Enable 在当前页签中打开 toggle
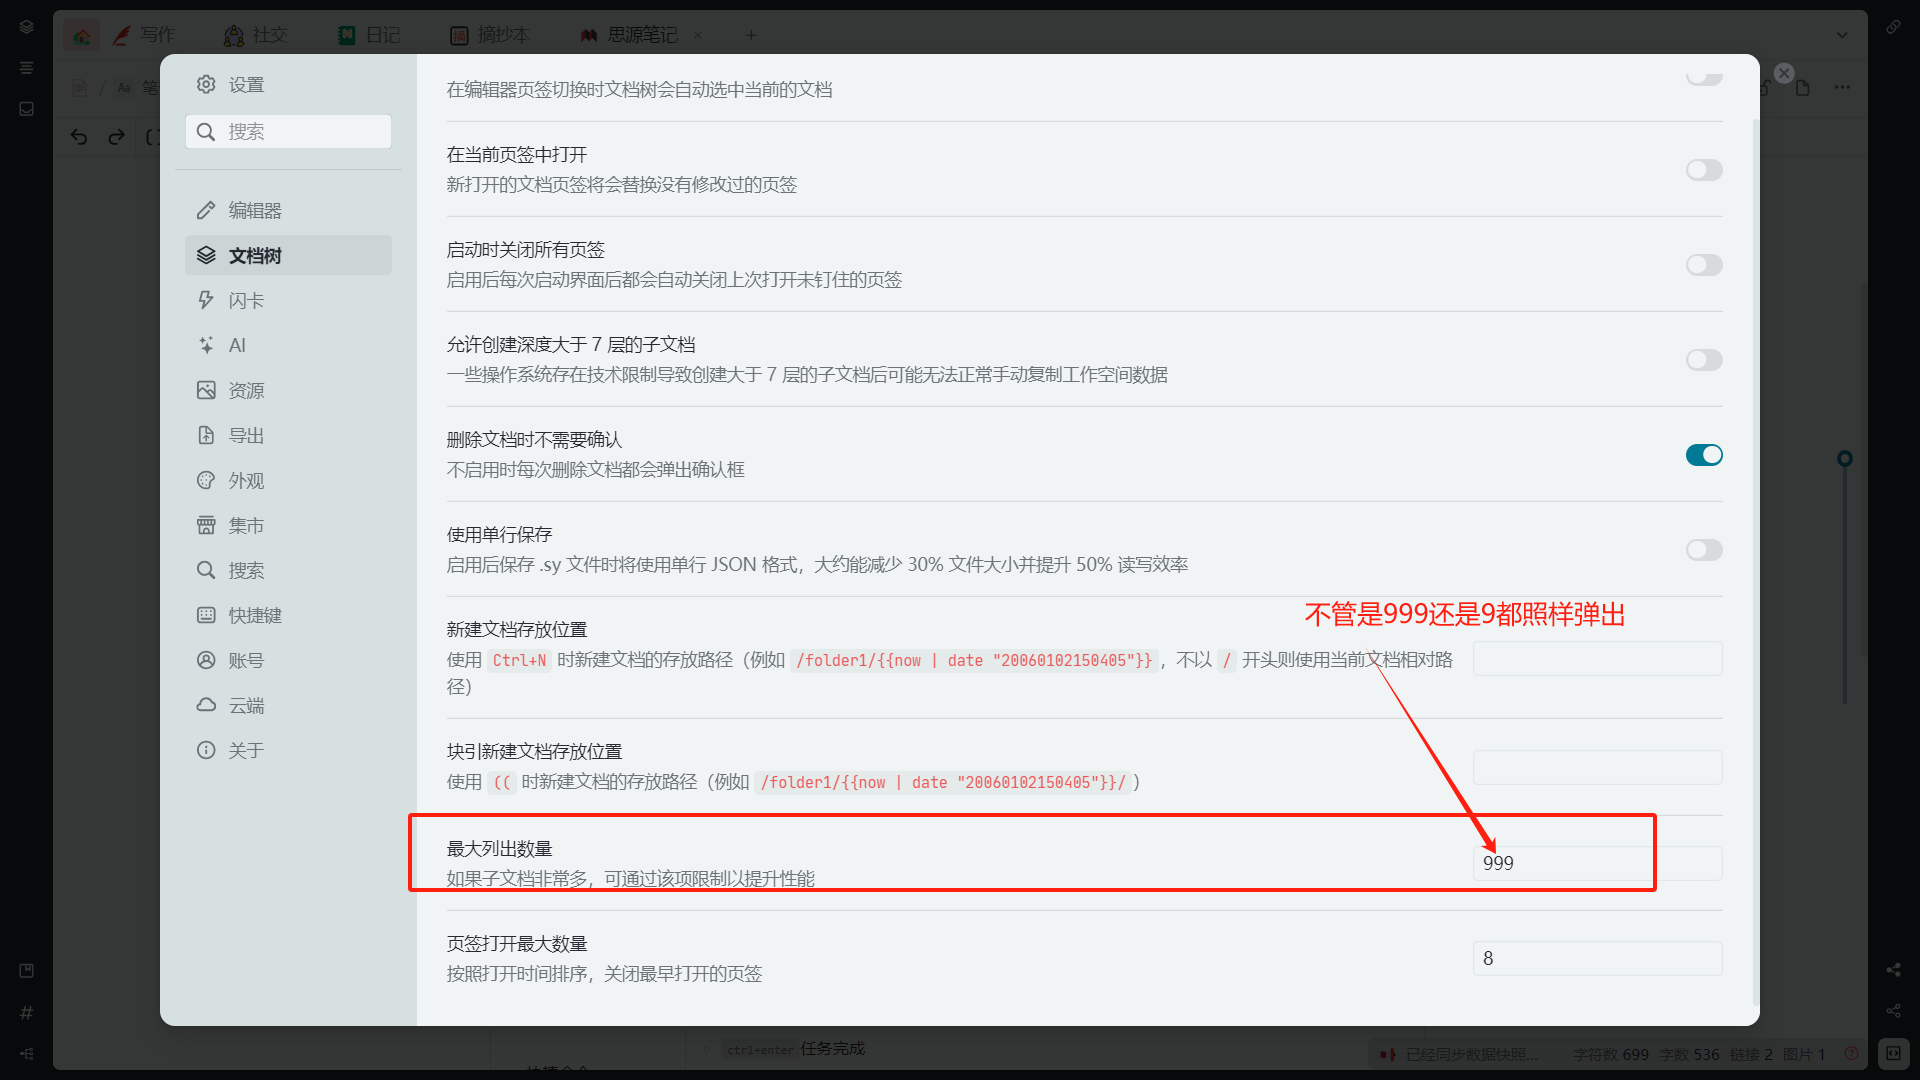The width and height of the screenshot is (1920, 1080). pyautogui.click(x=1703, y=170)
